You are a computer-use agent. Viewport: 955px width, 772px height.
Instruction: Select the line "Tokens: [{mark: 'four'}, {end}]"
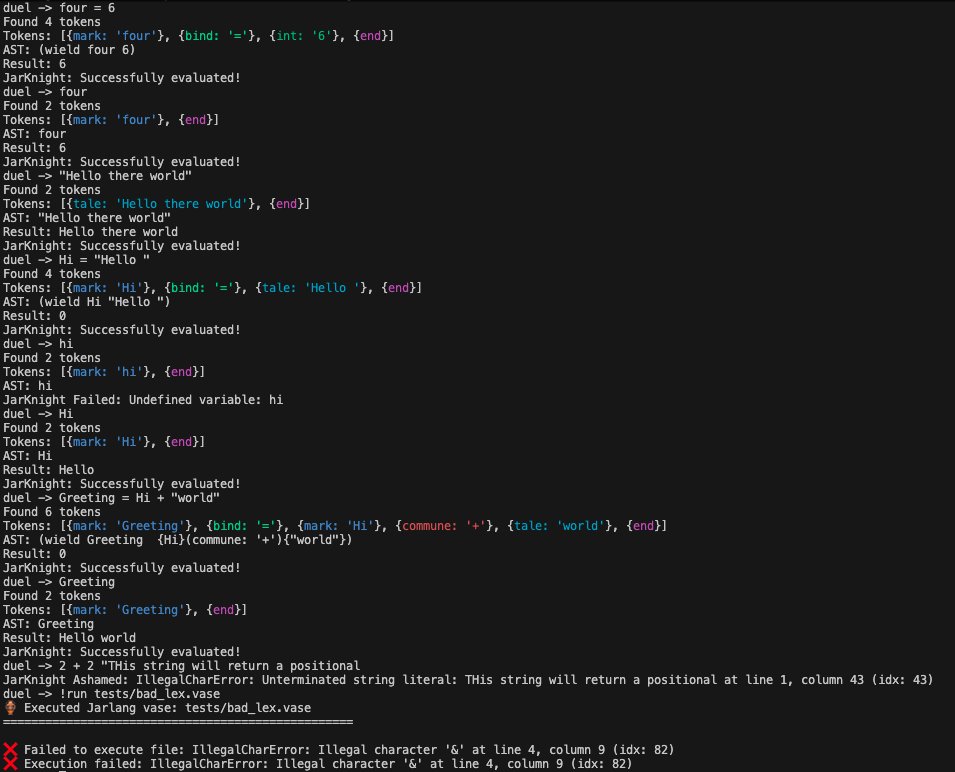(111, 120)
